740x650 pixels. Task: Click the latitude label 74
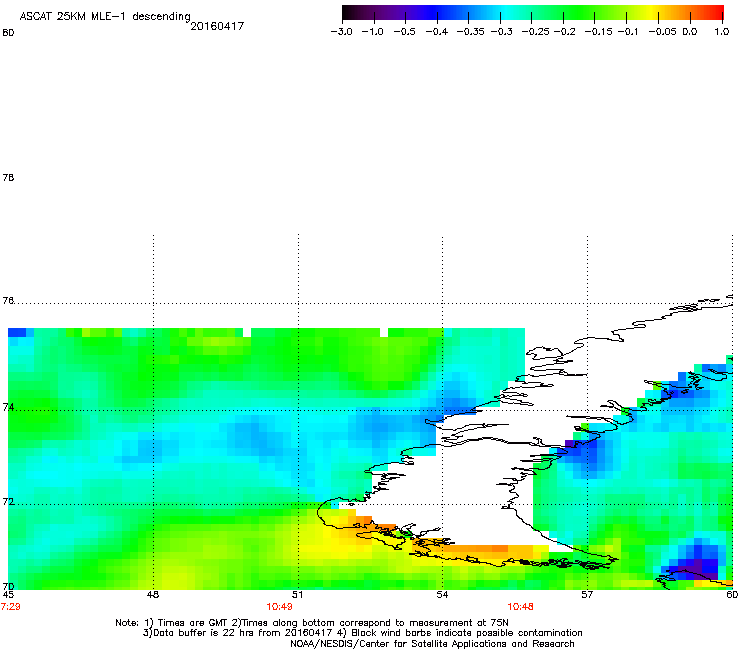(x=8, y=407)
